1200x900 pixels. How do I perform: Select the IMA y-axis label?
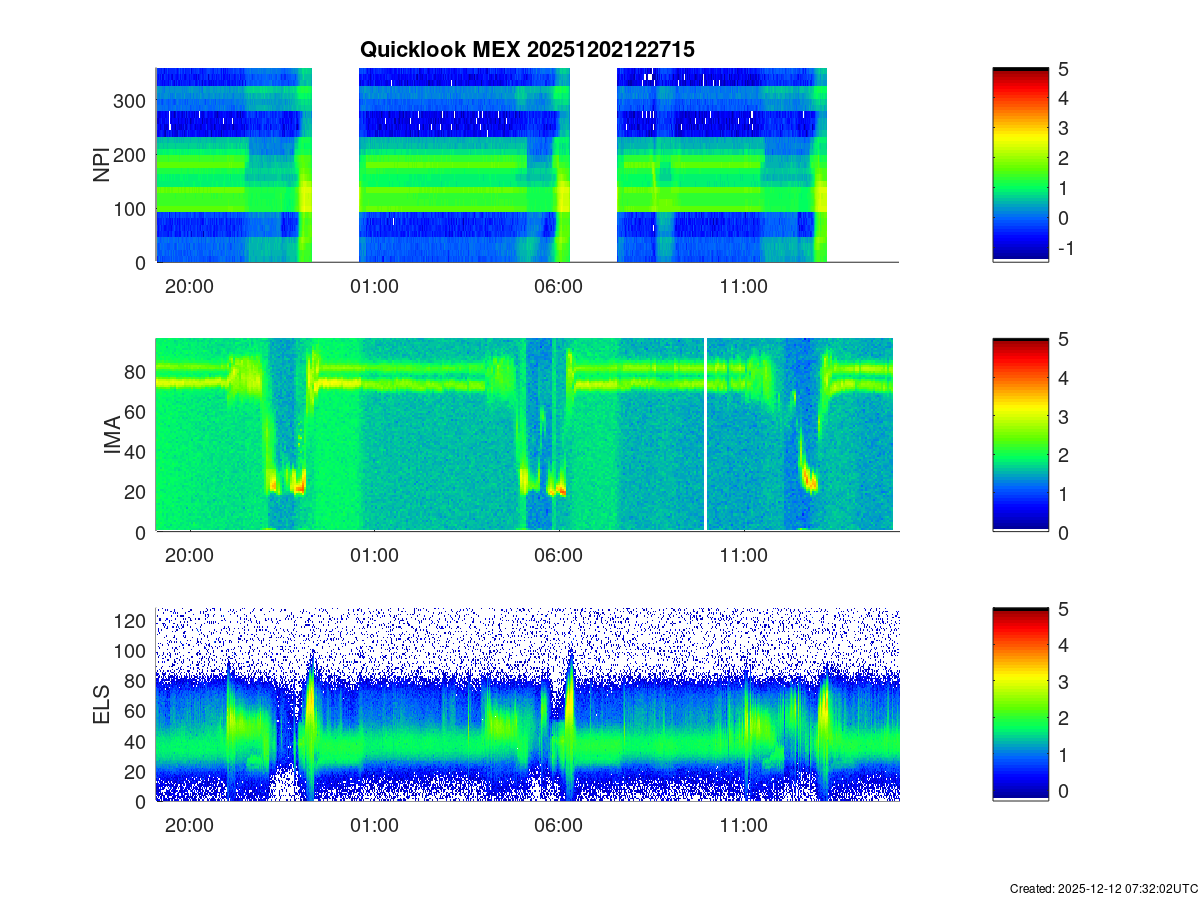(112, 435)
